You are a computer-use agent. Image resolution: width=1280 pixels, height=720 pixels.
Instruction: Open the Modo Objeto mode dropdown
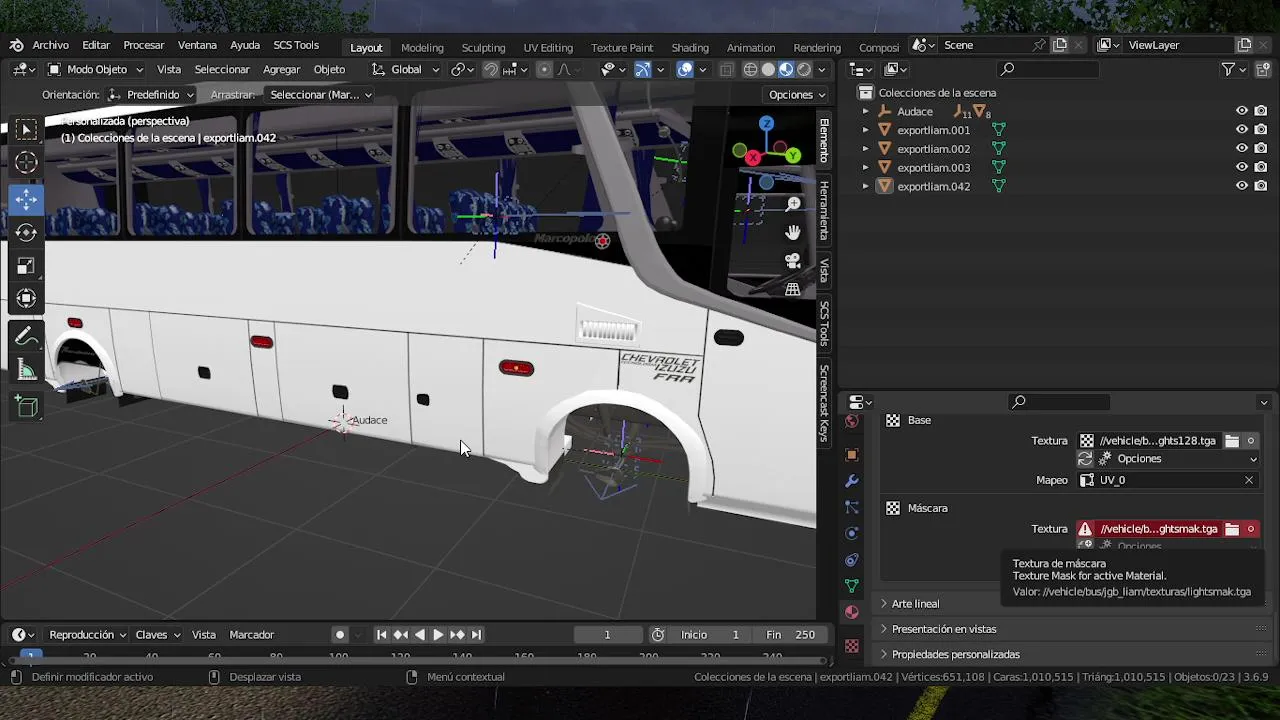pyautogui.click(x=96, y=69)
